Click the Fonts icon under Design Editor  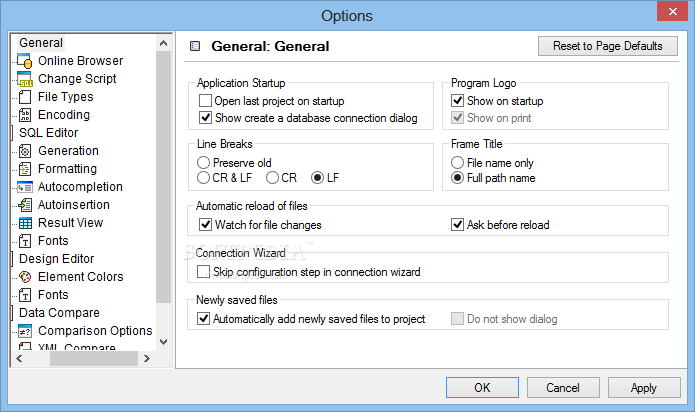click(x=25, y=295)
